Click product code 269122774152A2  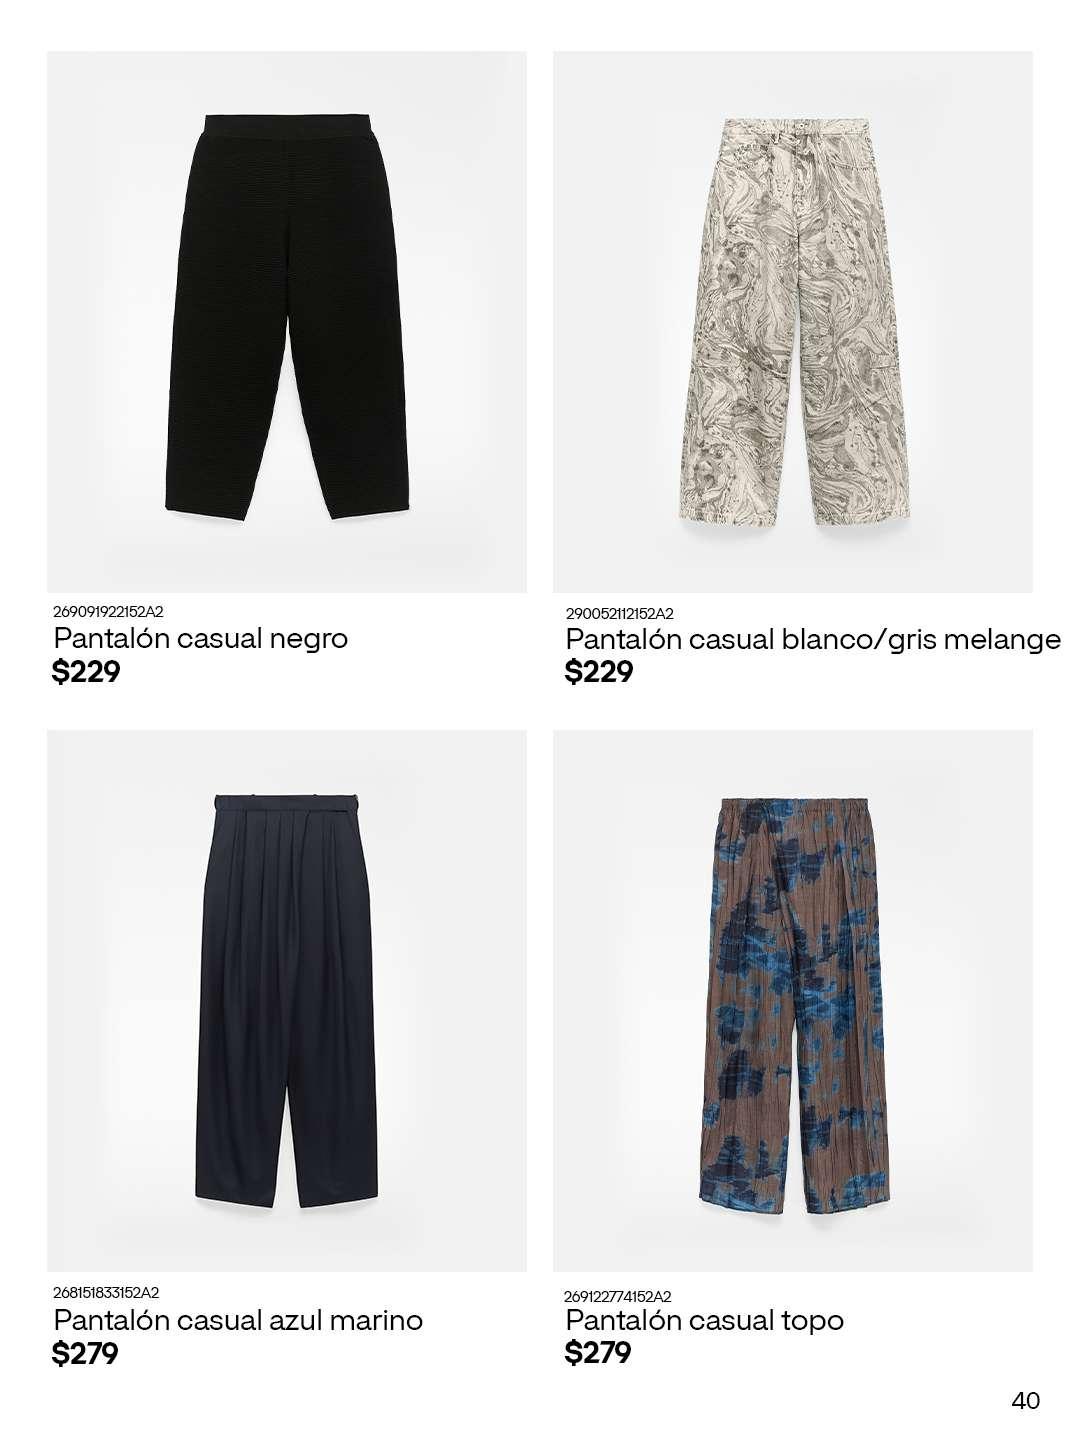pos(618,1296)
